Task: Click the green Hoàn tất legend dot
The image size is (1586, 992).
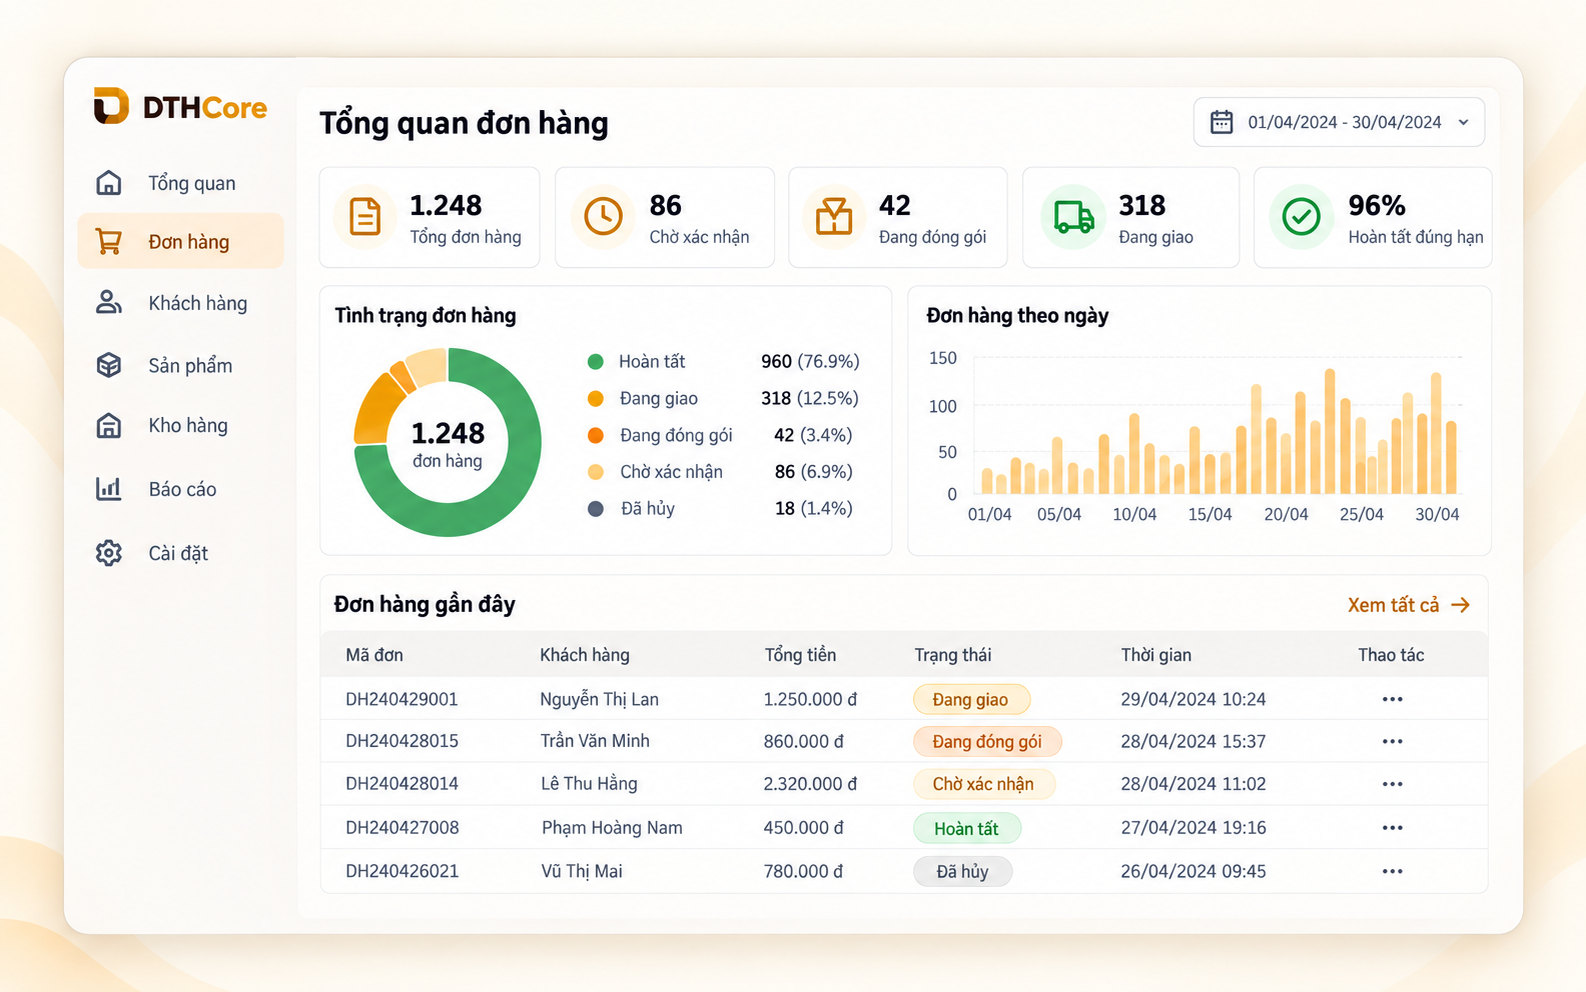Action: [x=595, y=361]
